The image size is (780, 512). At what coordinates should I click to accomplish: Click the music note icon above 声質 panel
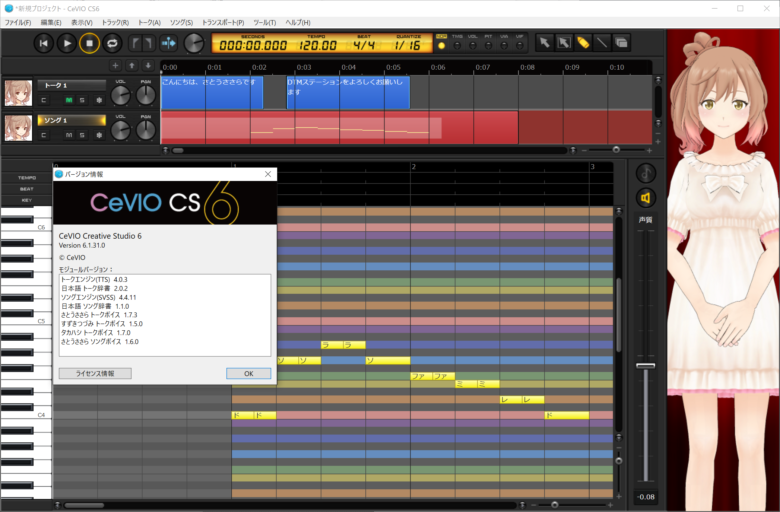pos(646,173)
